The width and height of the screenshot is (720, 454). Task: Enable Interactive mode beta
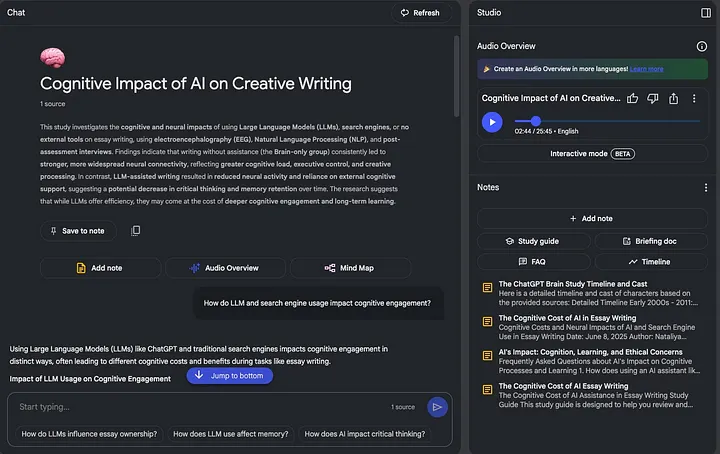pos(592,154)
